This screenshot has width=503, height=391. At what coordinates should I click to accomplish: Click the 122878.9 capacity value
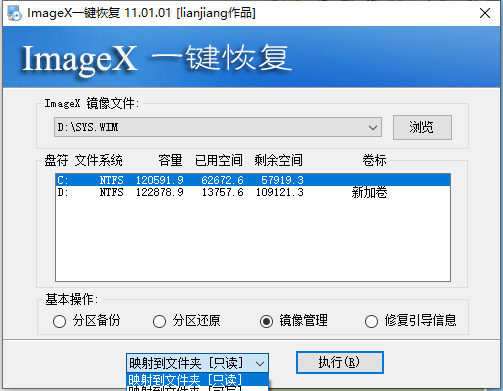pyautogui.click(x=160, y=192)
